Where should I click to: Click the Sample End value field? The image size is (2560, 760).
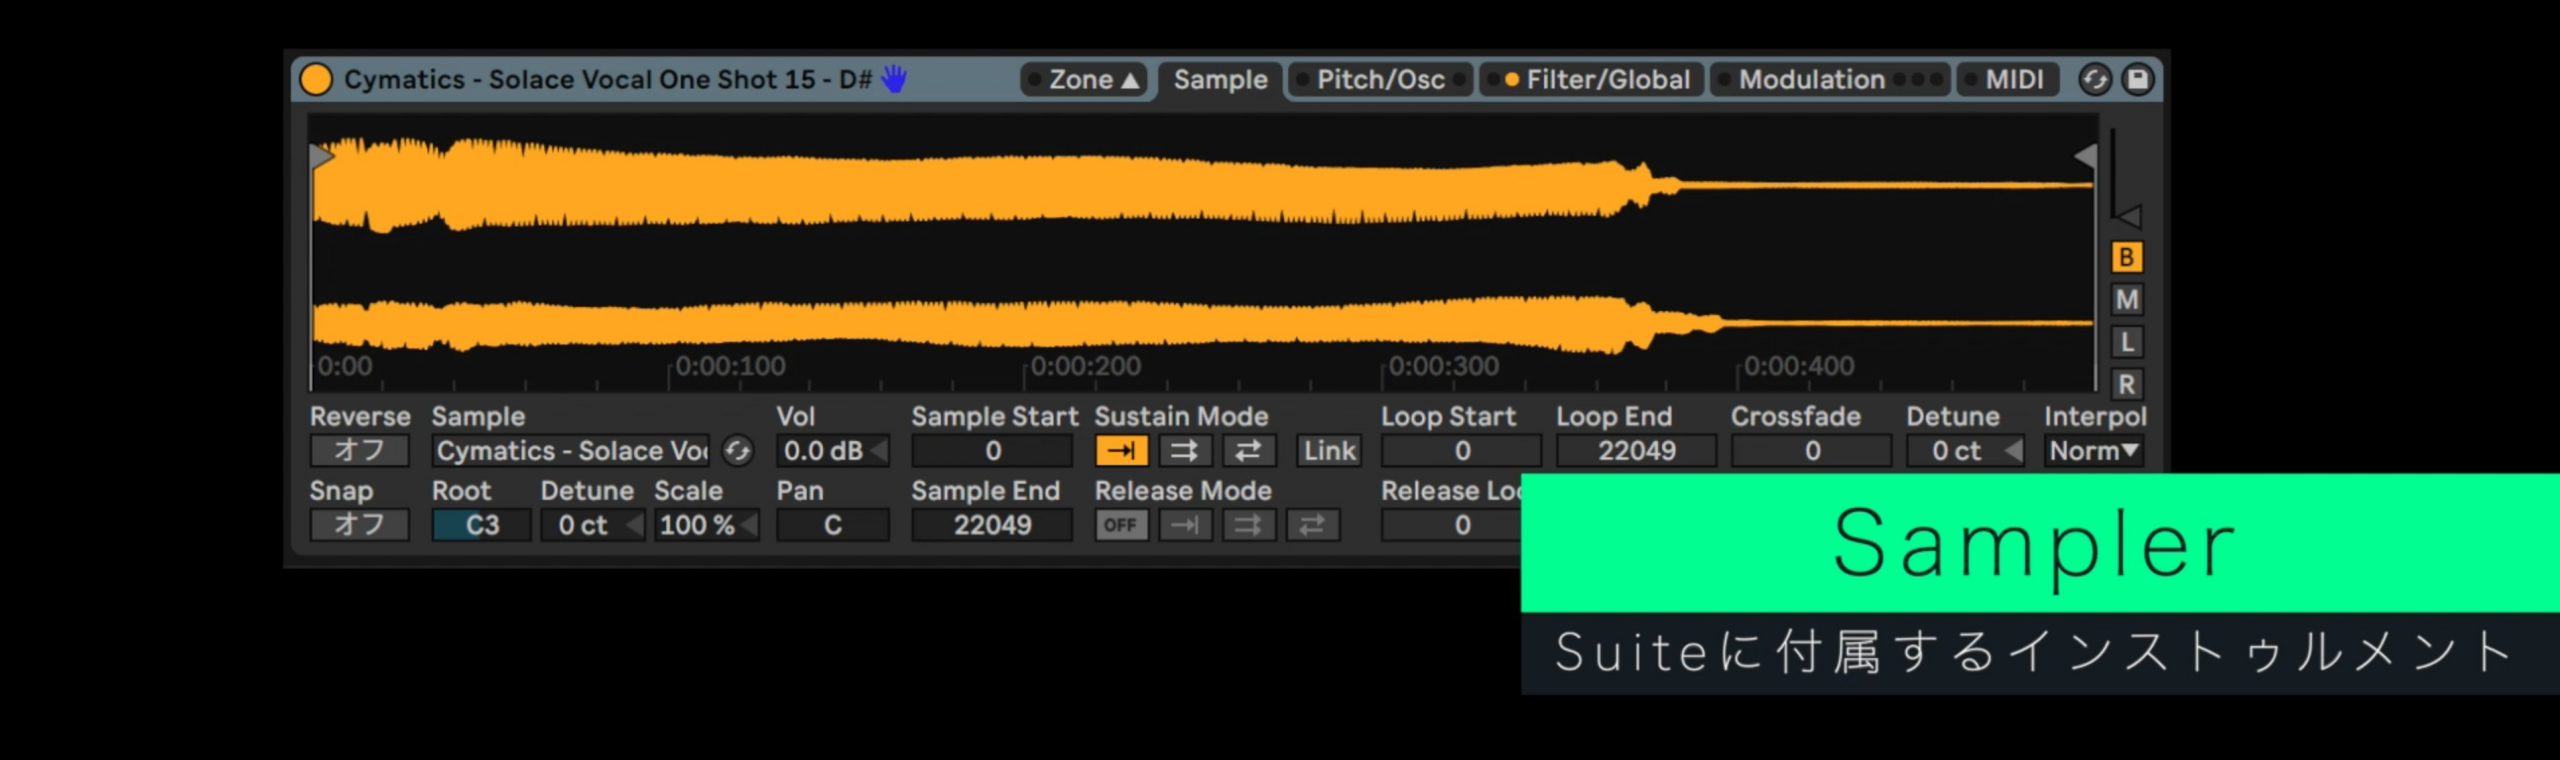(x=992, y=525)
